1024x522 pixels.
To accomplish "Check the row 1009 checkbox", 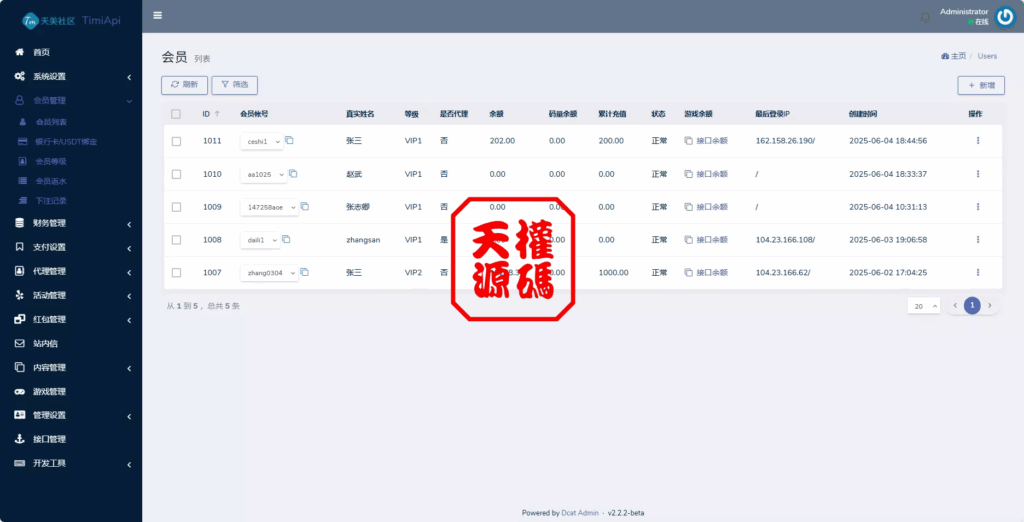I will 176,207.
